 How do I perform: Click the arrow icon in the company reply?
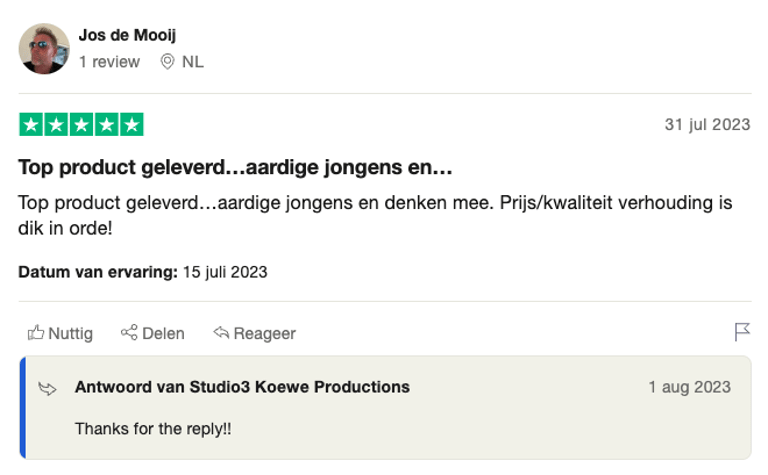tap(48, 388)
